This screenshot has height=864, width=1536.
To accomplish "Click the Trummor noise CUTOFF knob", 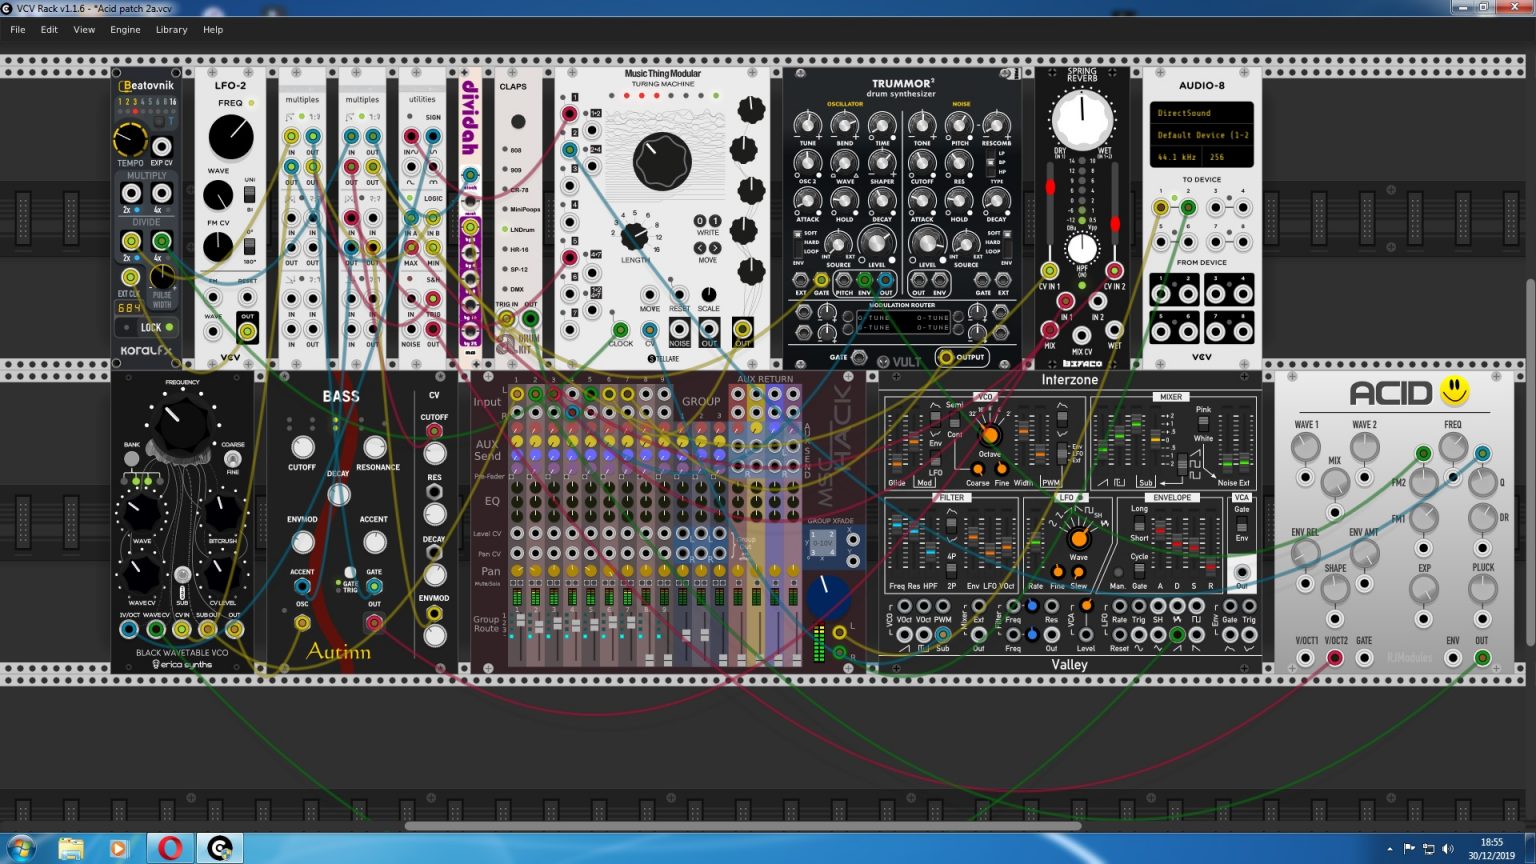I will [922, 162].
